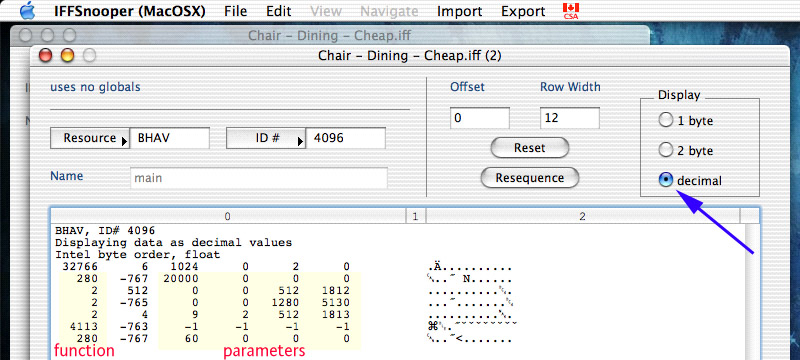The height and width of the screenshot is (360, 800).
Task: Close the Chair - Dining - Cheap.iff (2) window
Action: 46,55
